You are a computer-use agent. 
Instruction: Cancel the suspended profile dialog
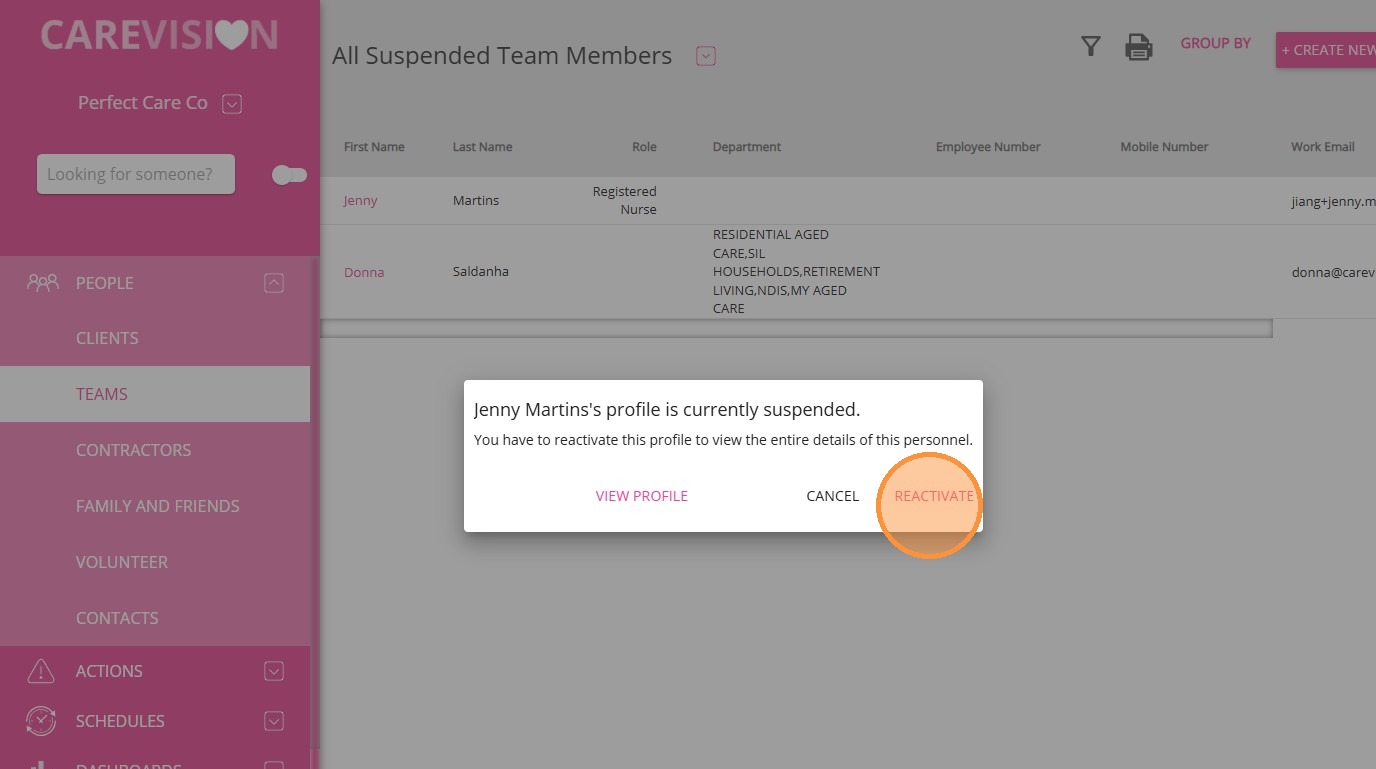(832, 496)
